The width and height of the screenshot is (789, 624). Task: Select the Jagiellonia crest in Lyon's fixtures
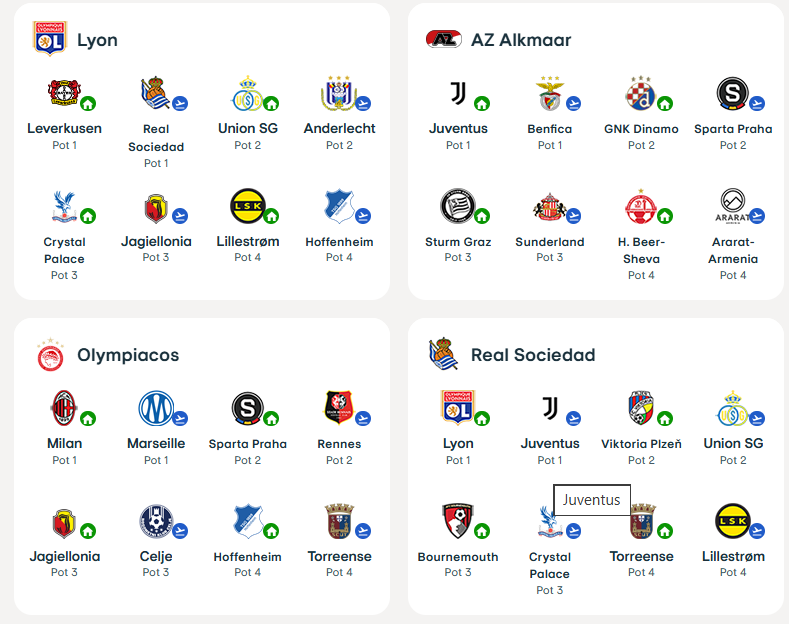click(156, 208)
